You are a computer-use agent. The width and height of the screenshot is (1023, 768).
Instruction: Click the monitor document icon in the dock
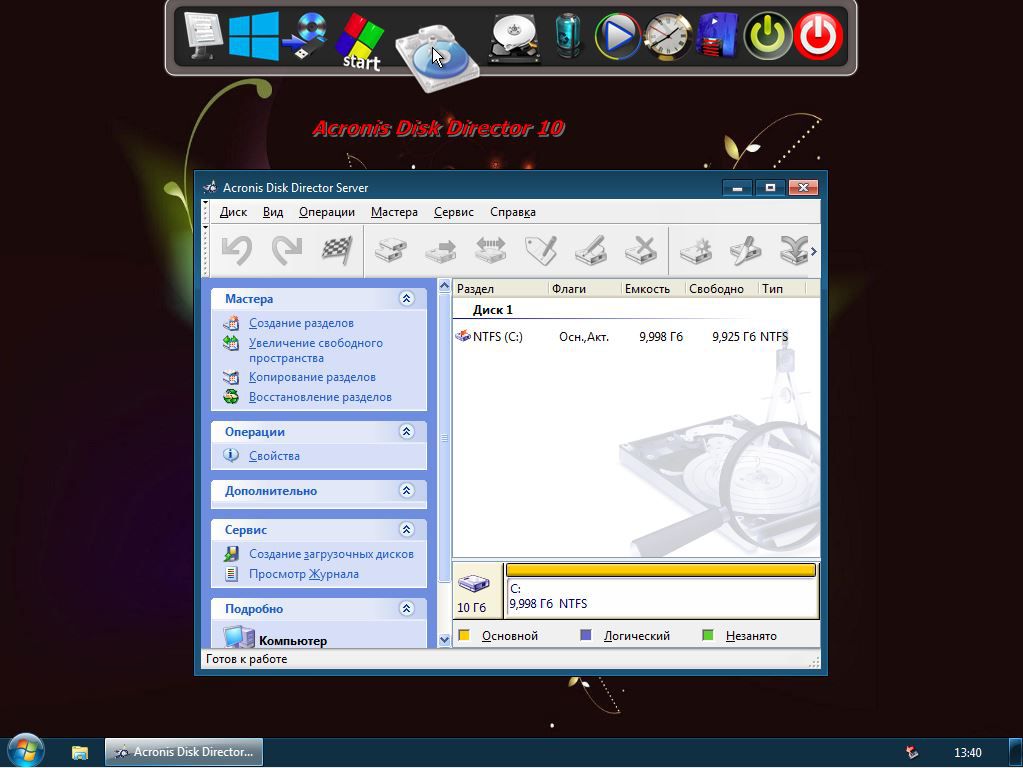203,36
